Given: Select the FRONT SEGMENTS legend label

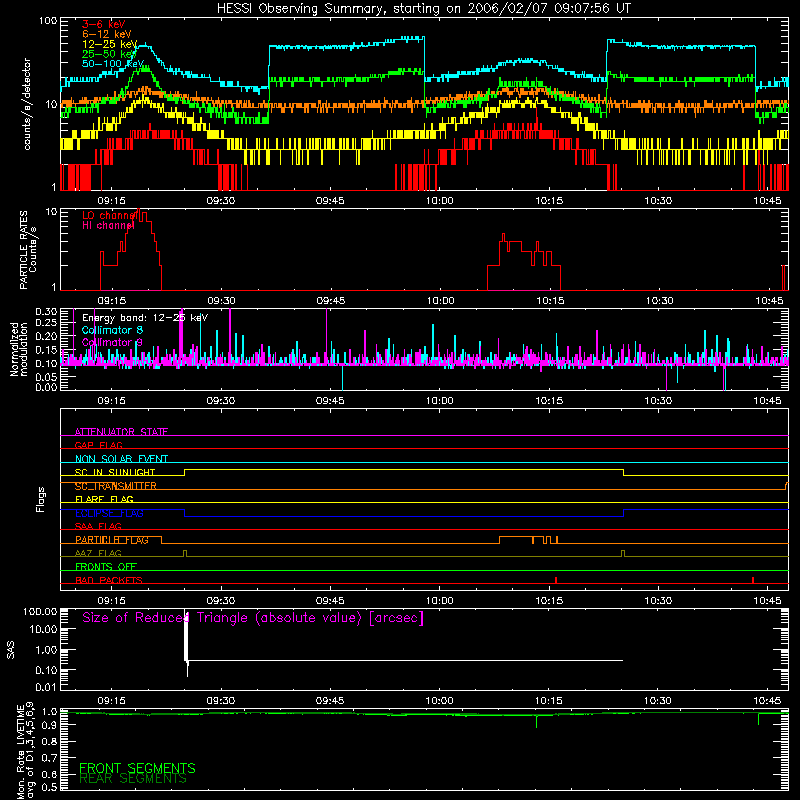Looking at the screenshot, I should click(137, 768).
